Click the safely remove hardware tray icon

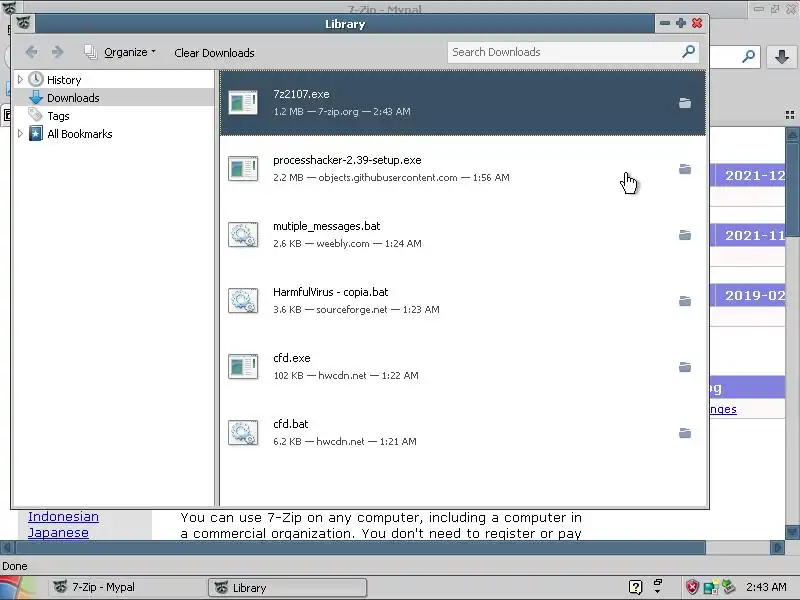click(x=728, y=587)
